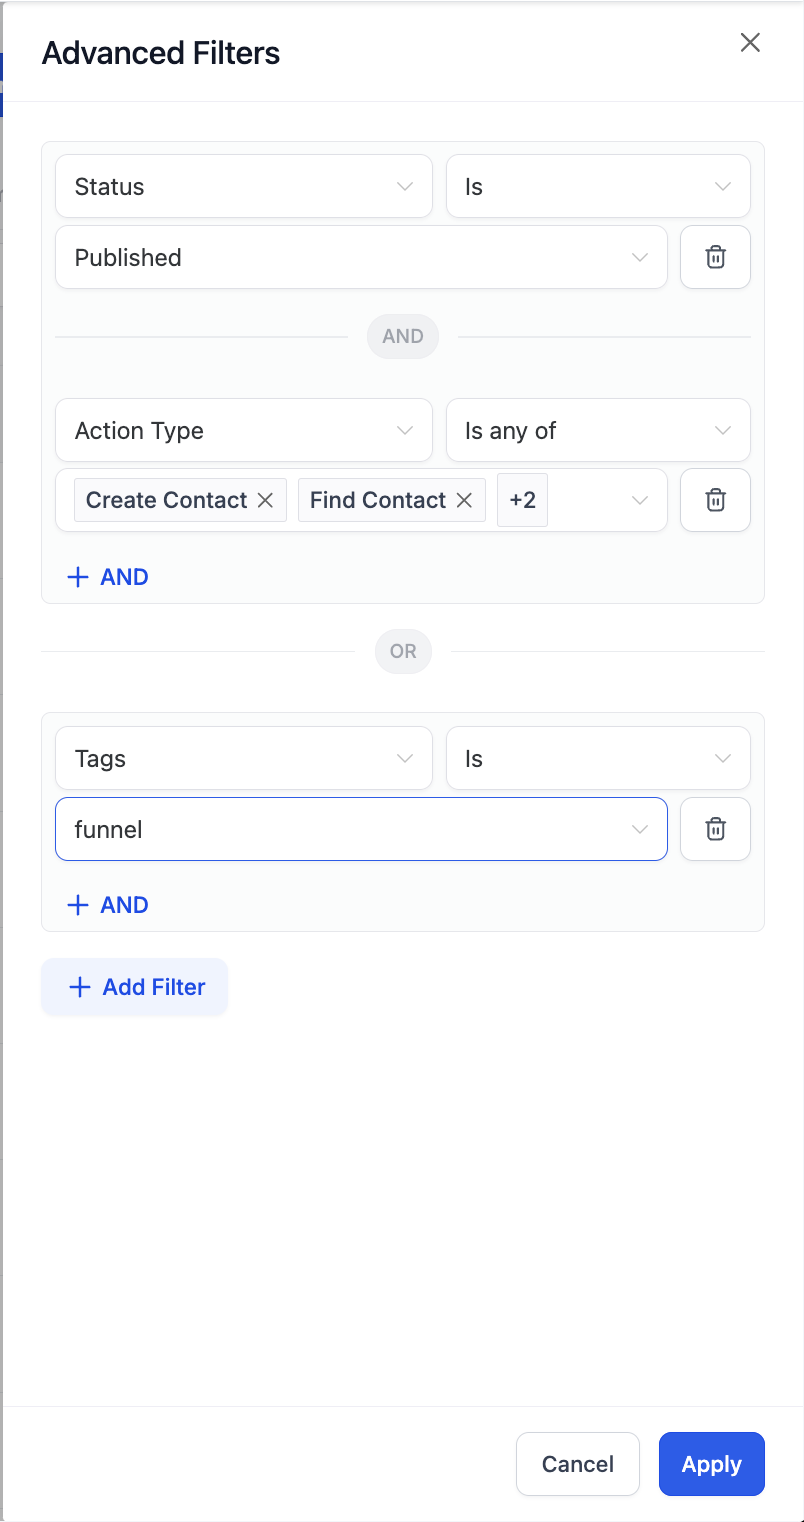Remove the Find Contact tag chip
The height and width of the screenshot is (1522, 804).
[x=464, y=500]
